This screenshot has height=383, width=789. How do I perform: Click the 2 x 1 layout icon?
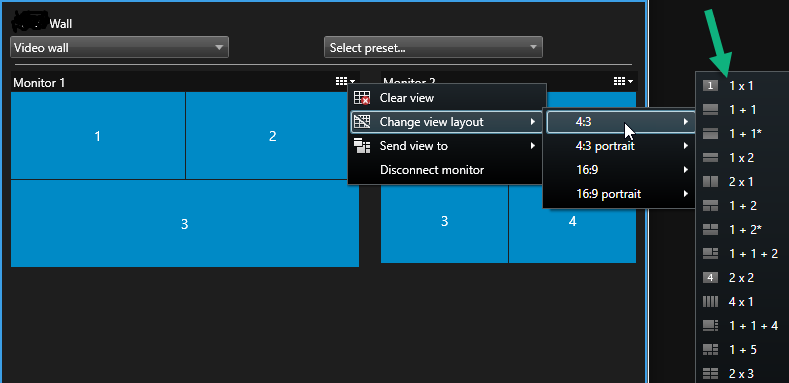pyautogui.click(x=710, y=182)
